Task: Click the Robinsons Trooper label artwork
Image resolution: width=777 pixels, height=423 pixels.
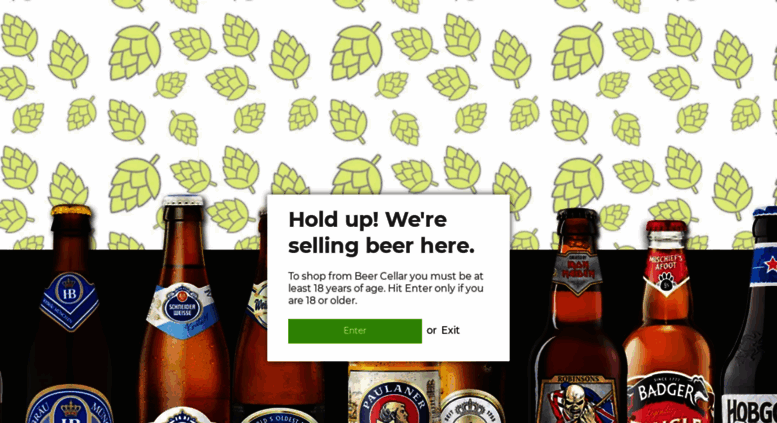Action: coord(577,400)
